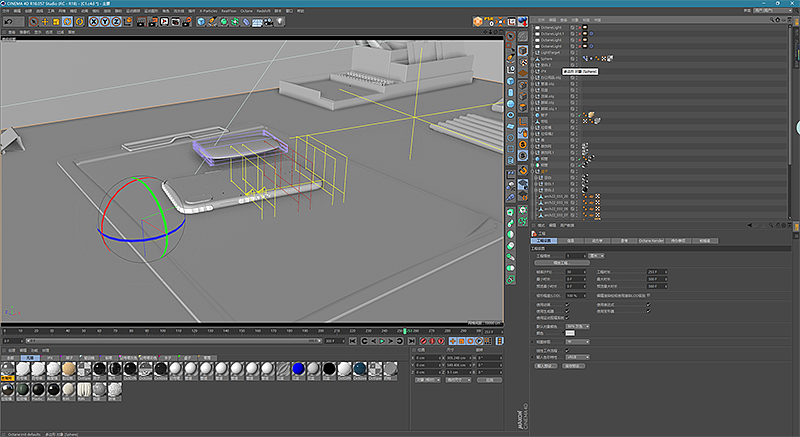Image resolution: width=800 pixels, height=437 pixels.
Task: Open the Light bulb object icon
Action: (280, 21)
